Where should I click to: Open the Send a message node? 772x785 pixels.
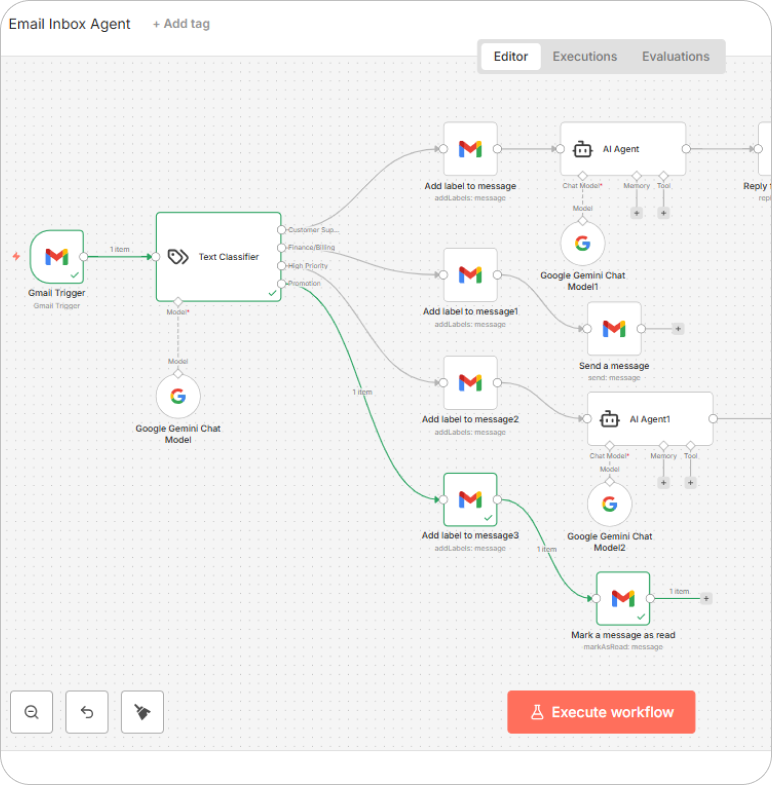[x=614, y=328]
